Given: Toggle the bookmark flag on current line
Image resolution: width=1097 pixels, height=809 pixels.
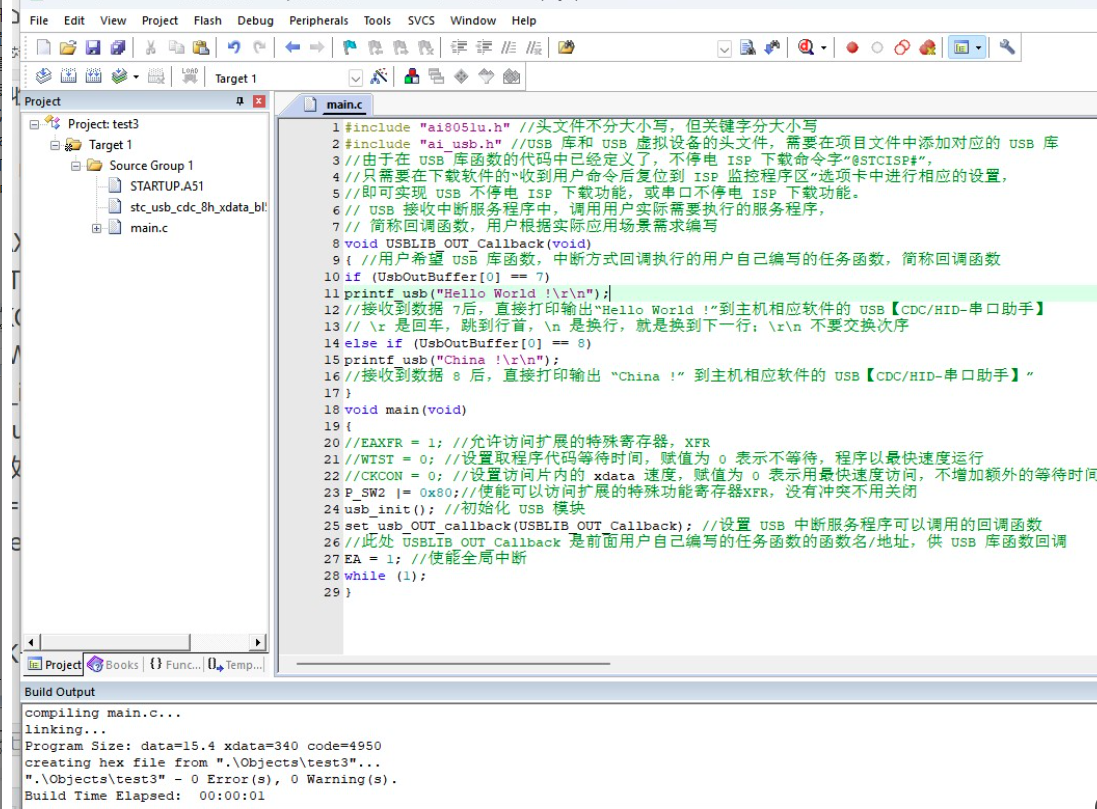Looking at the screenshot, I should click(x=350, y=47).
